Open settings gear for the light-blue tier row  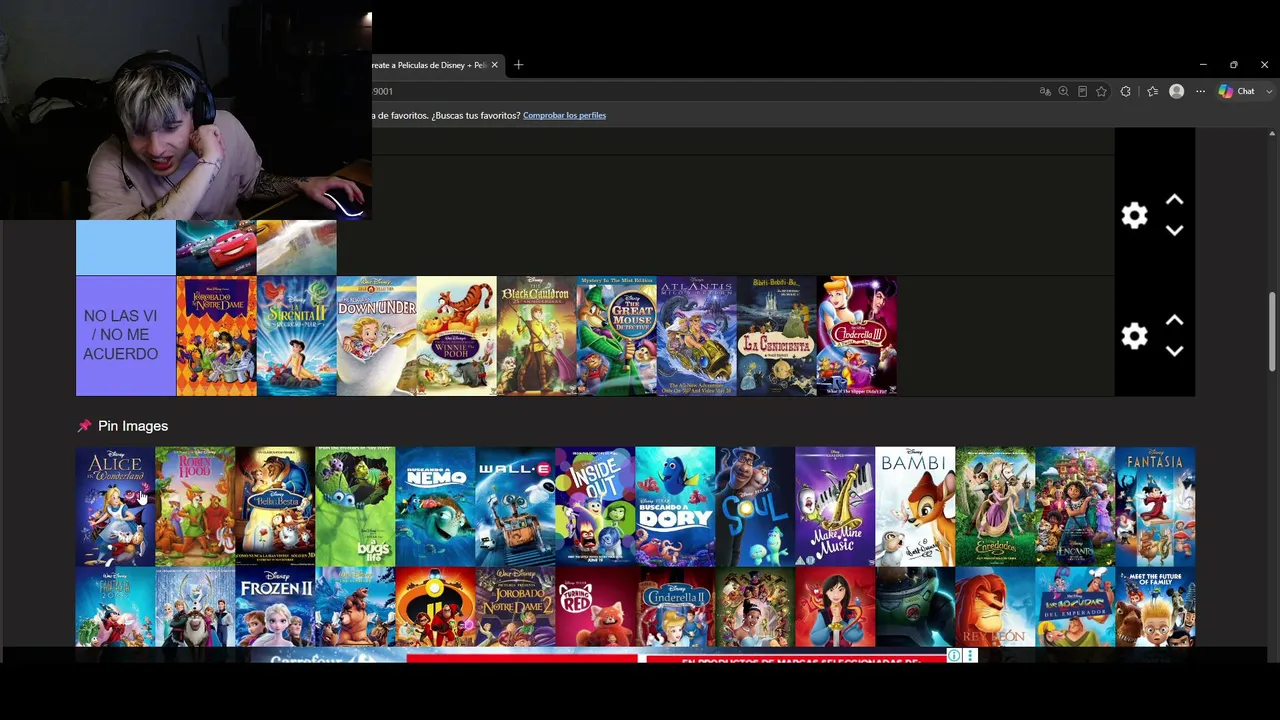coord(1134,215)
